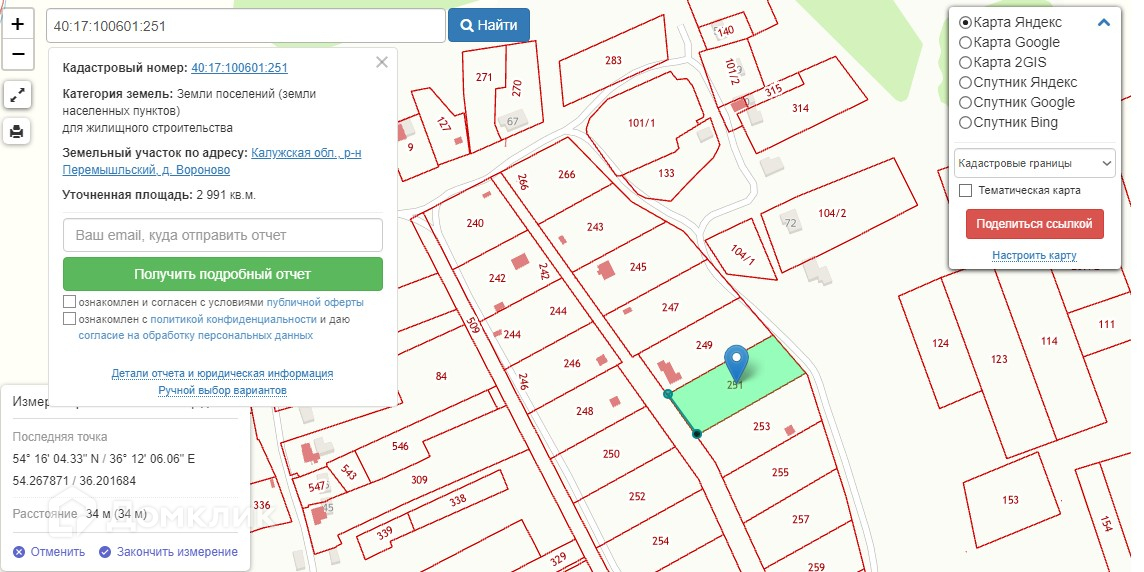Select Спутник Bing radio option

tap(965, 123)
